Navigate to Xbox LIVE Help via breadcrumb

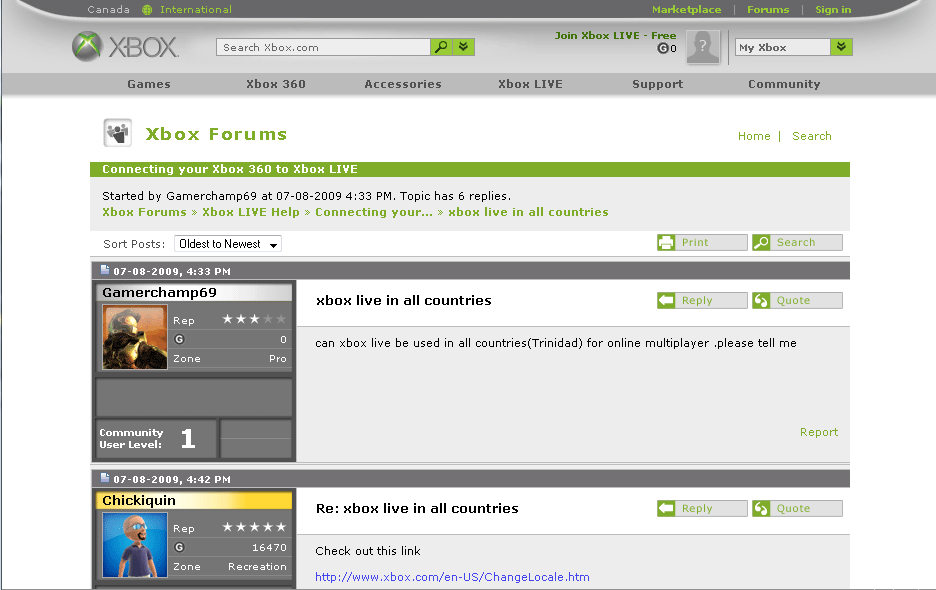pos(250,211)
